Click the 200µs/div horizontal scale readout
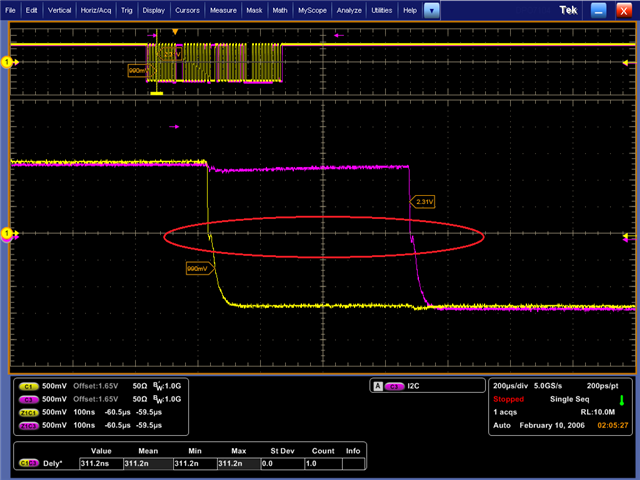 click(510, 386)
